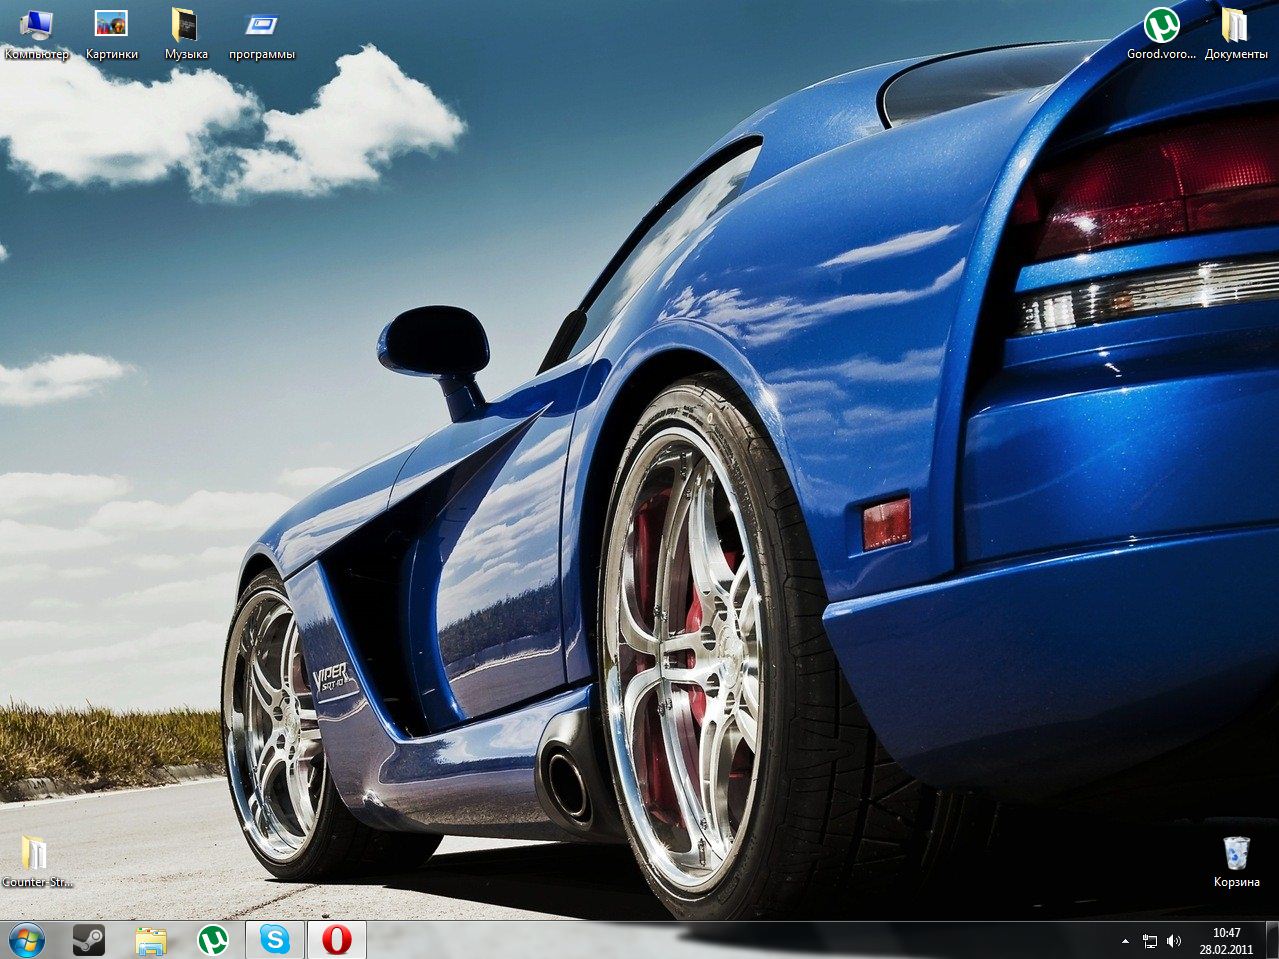Click the Музыка folder on desktop

(x=186, y=25)
